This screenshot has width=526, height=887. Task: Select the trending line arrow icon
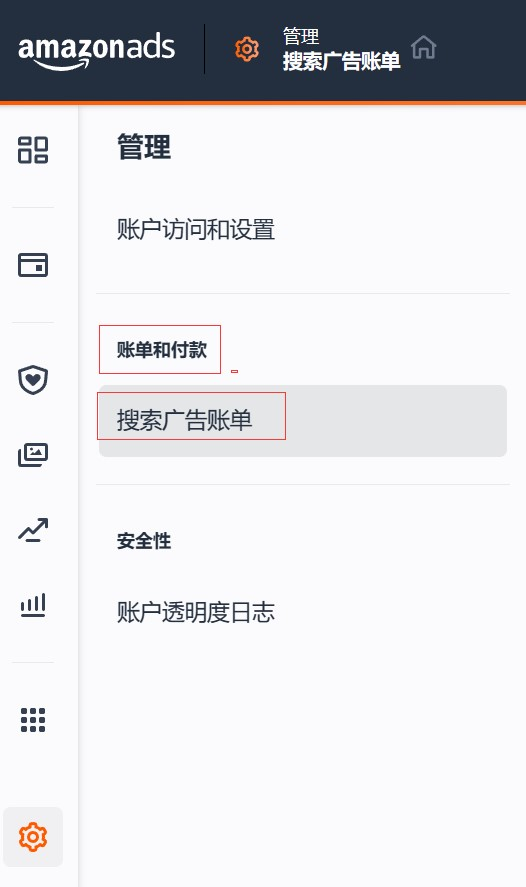33,530
